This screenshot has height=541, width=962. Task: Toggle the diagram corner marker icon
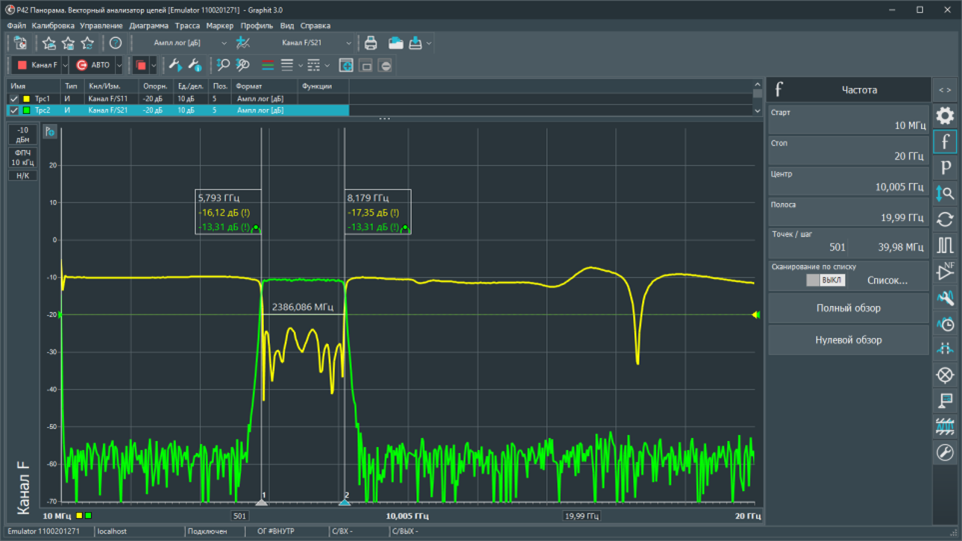tap(50, 131)
